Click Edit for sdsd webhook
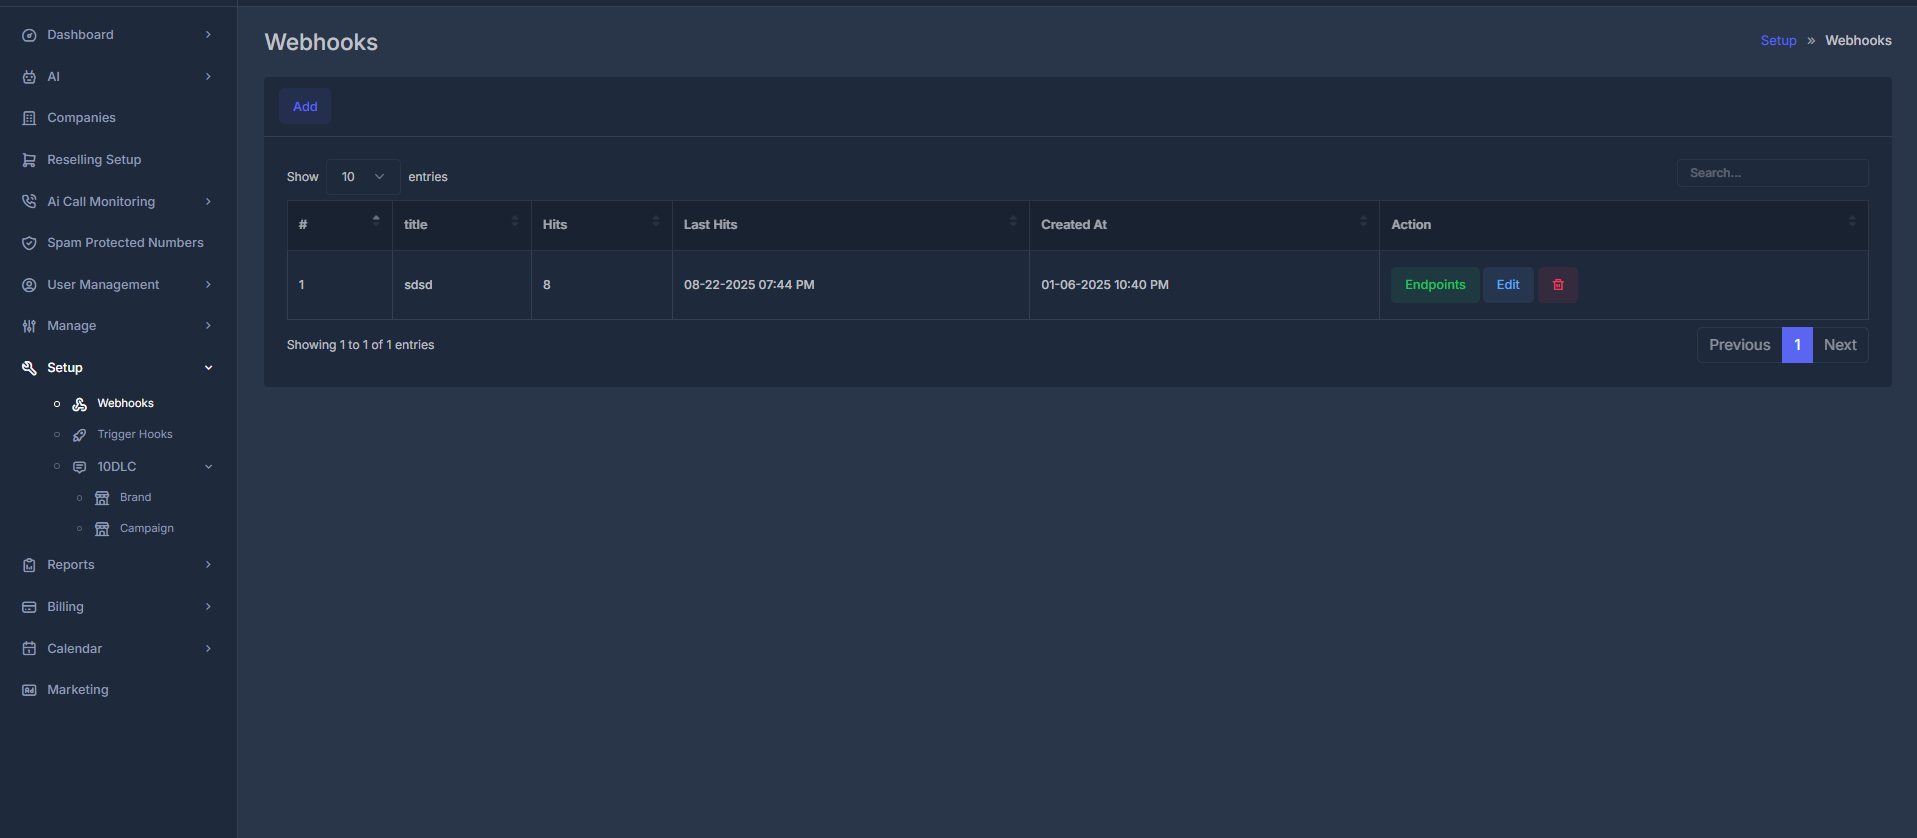Image resolution: width=1917 pixels, height=838 pixels. point(1508,285)
